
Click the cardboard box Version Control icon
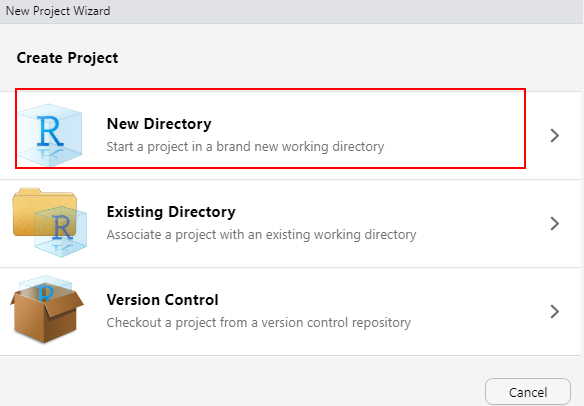coord(47,309)
